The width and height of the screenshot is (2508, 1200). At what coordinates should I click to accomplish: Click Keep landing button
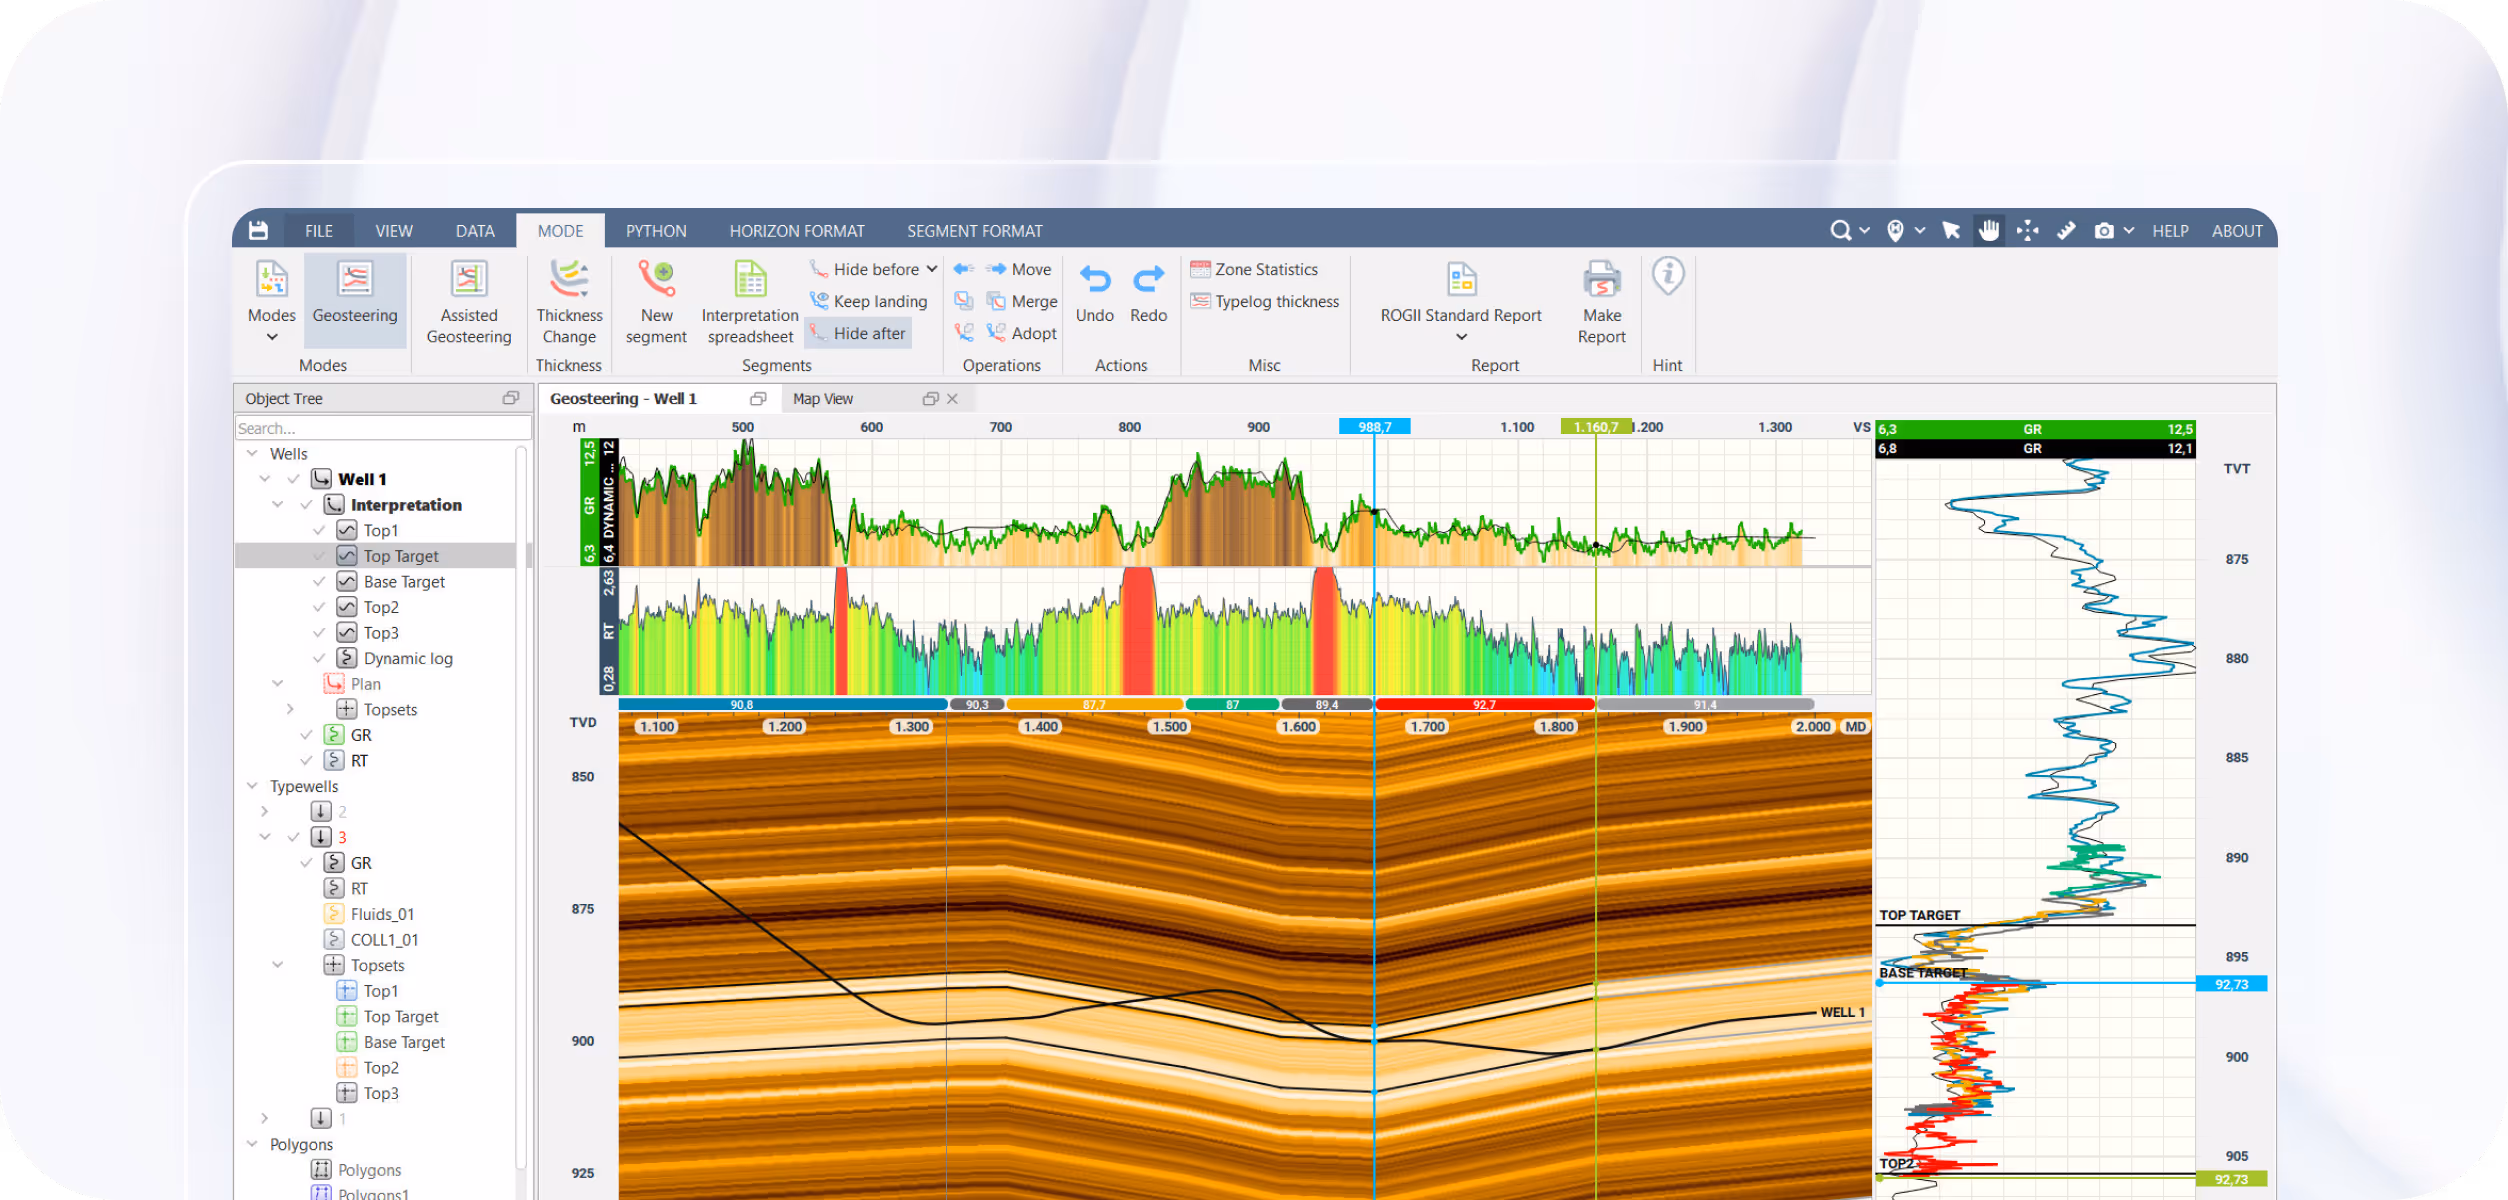tap(869, 301)
